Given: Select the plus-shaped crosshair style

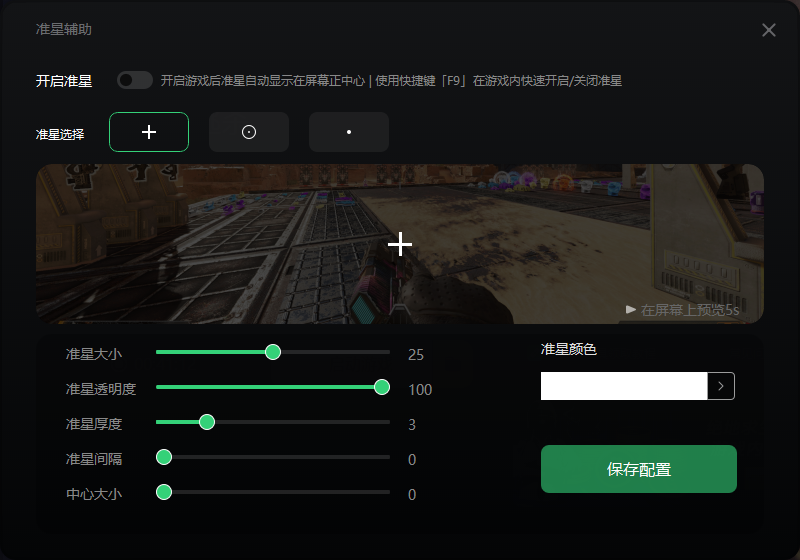Looking at the screenshot, I should 149,132.
